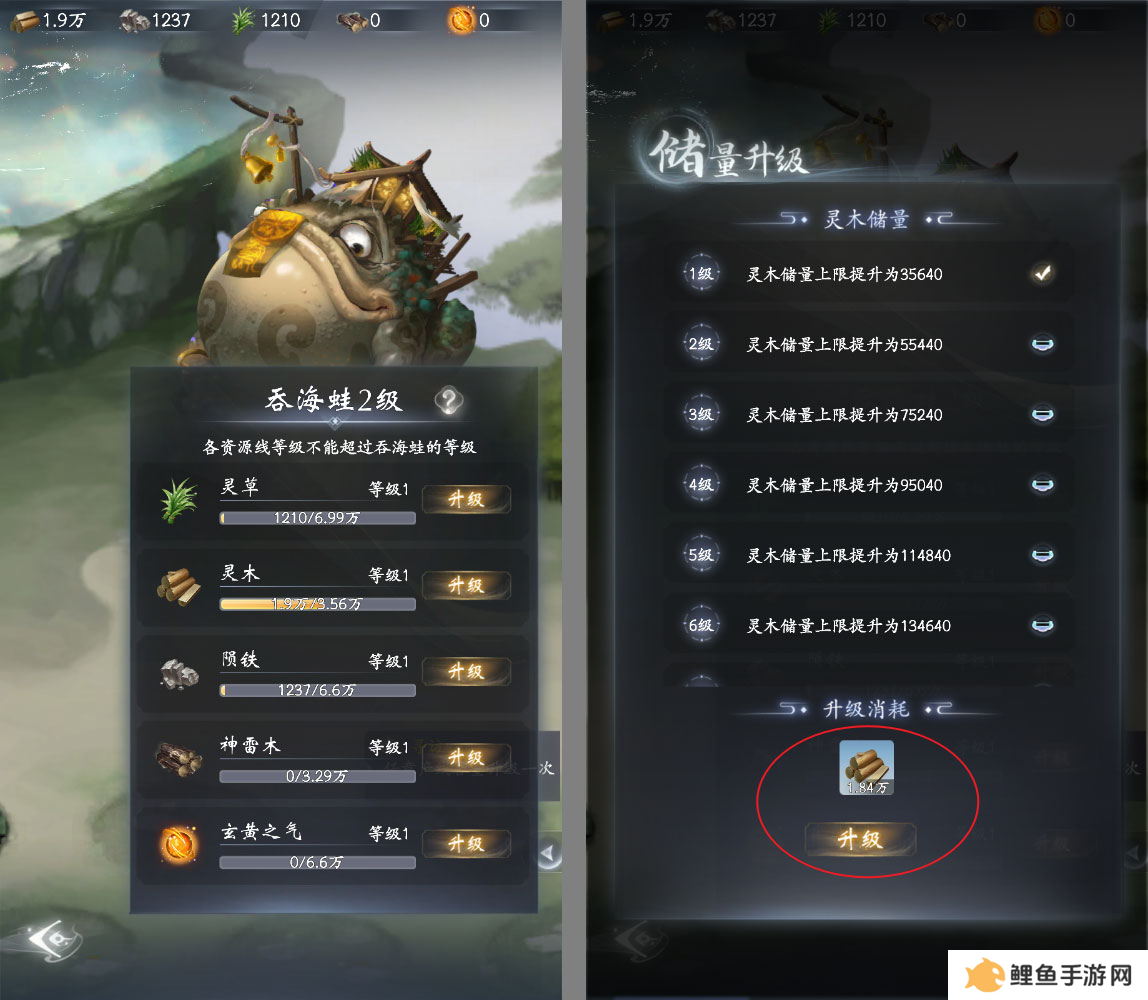Image resolution: width=1148 pixels, height=1000 pixels.
Task: Toggle the indicator on the 2级 storage row
Action: tap(1043, 344)
